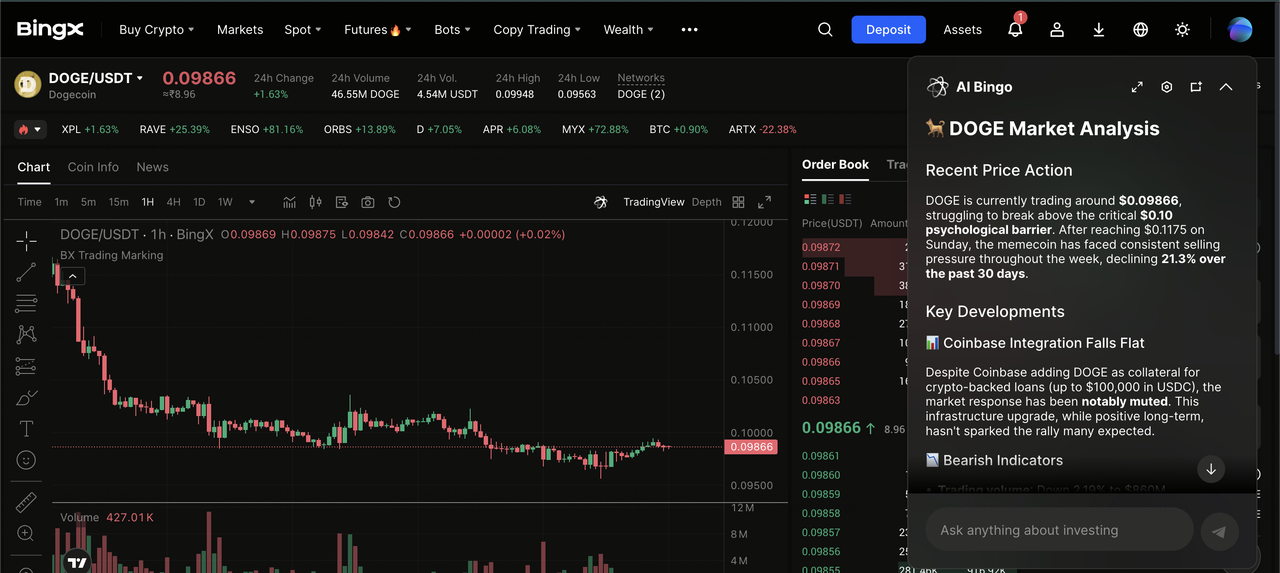This screenshot has height=573, width=1280.
Task: Select the text annotation tool
Action: coord(26,429)
